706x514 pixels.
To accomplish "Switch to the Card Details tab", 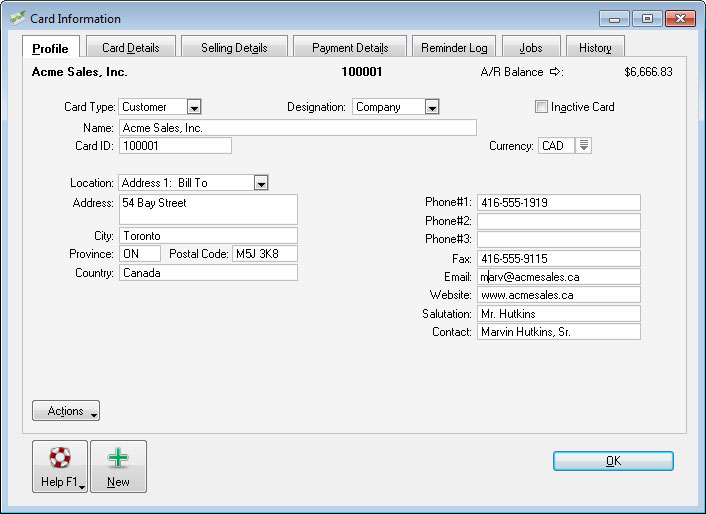I will (x=131, y=47).
